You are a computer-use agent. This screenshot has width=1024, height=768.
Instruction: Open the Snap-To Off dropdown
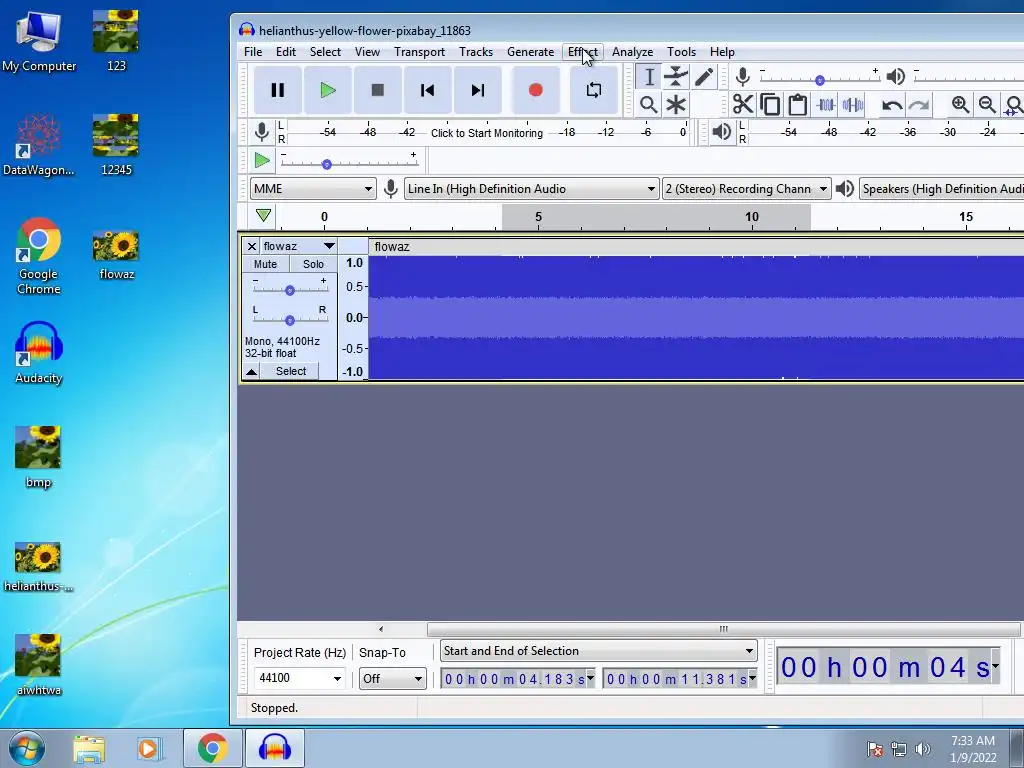pos(392,679)
